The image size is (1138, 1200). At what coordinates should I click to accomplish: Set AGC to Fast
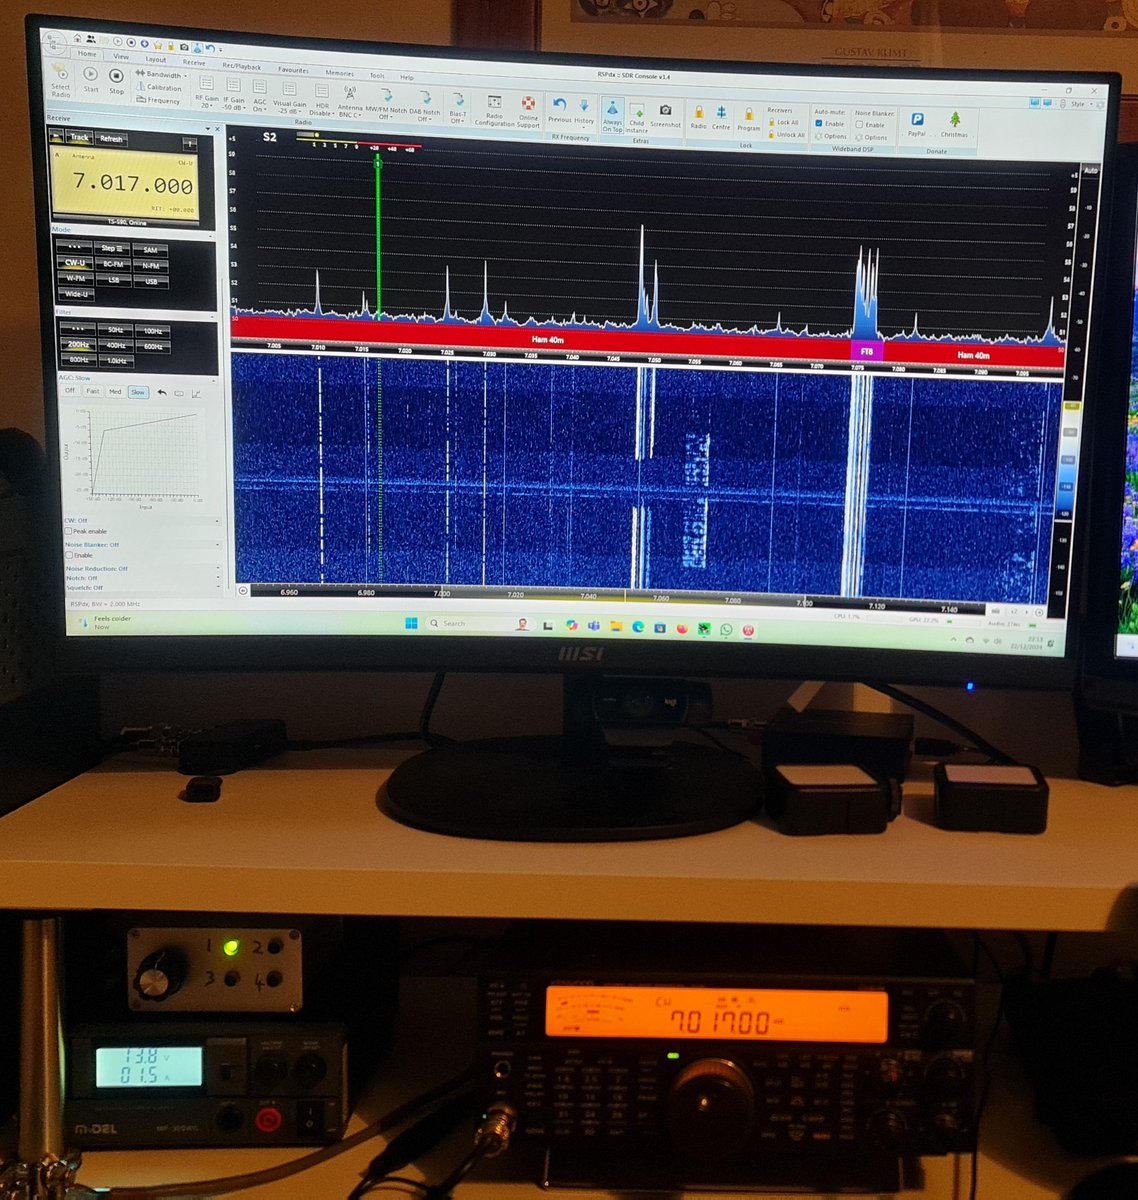93,392
